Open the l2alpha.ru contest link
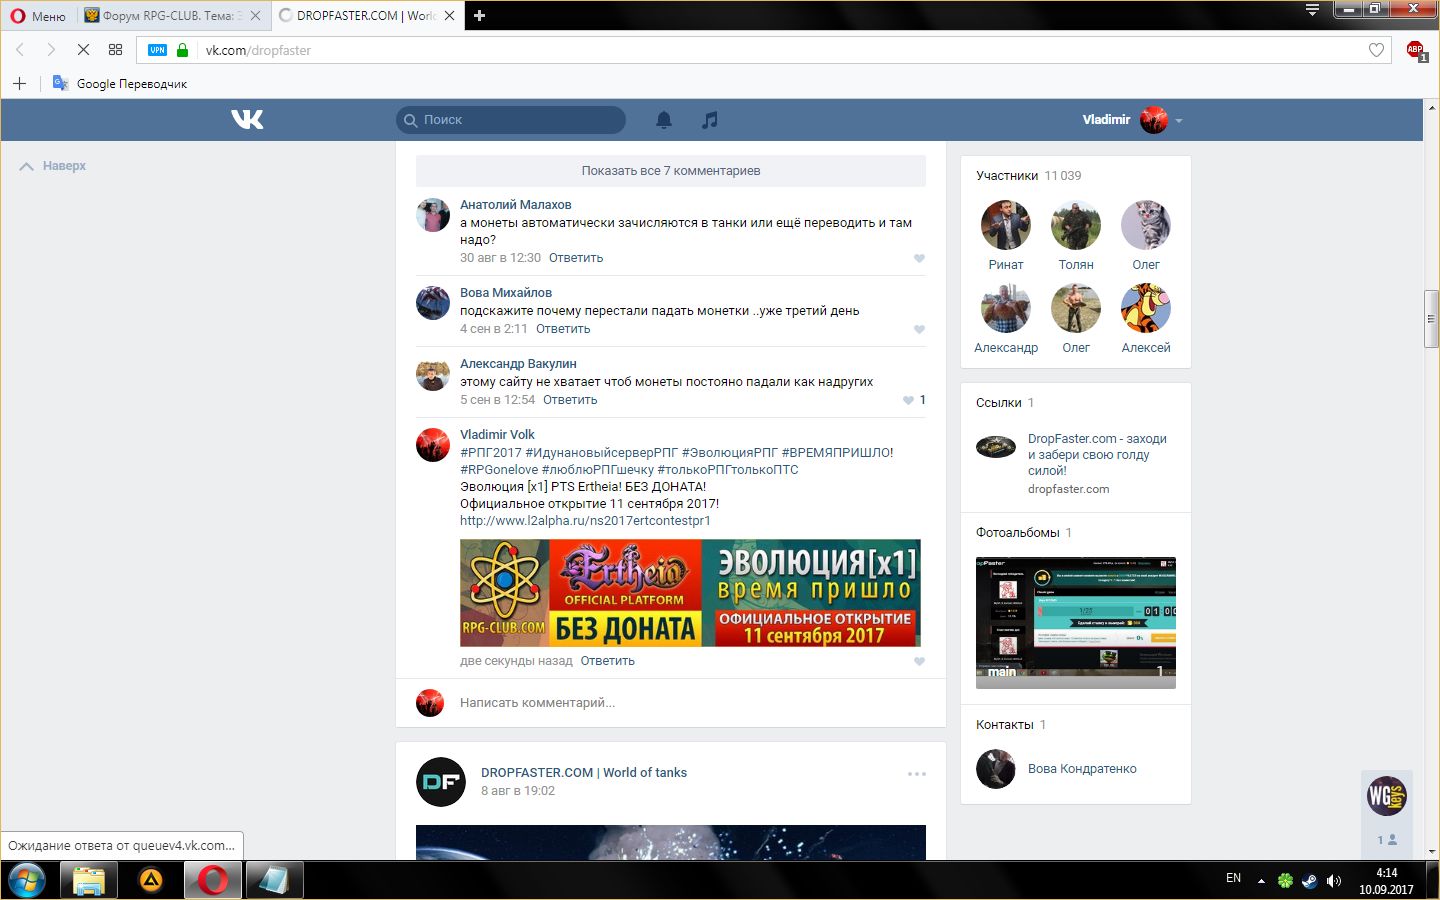Image resolution: width=1440 pixels, height=900 pixels. coord(585,521)
